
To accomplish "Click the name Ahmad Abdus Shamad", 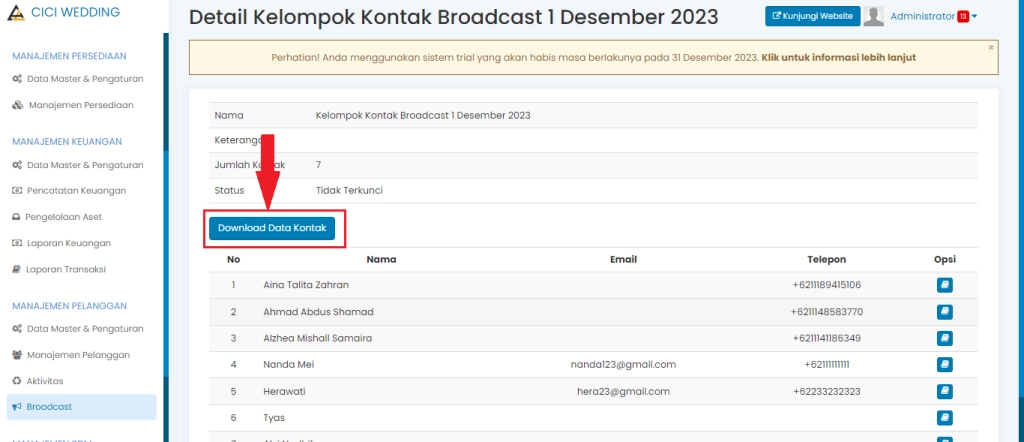I will tap(319, 312).
